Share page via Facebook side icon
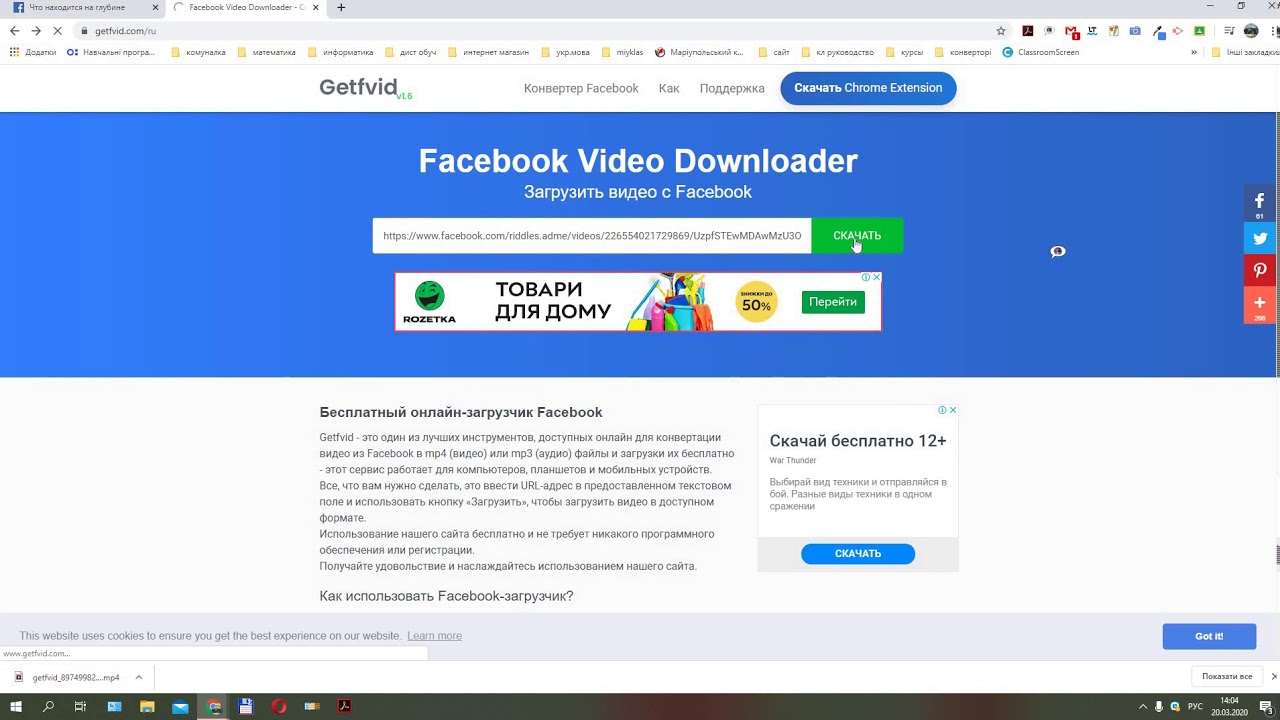 tap(1260, 203)
